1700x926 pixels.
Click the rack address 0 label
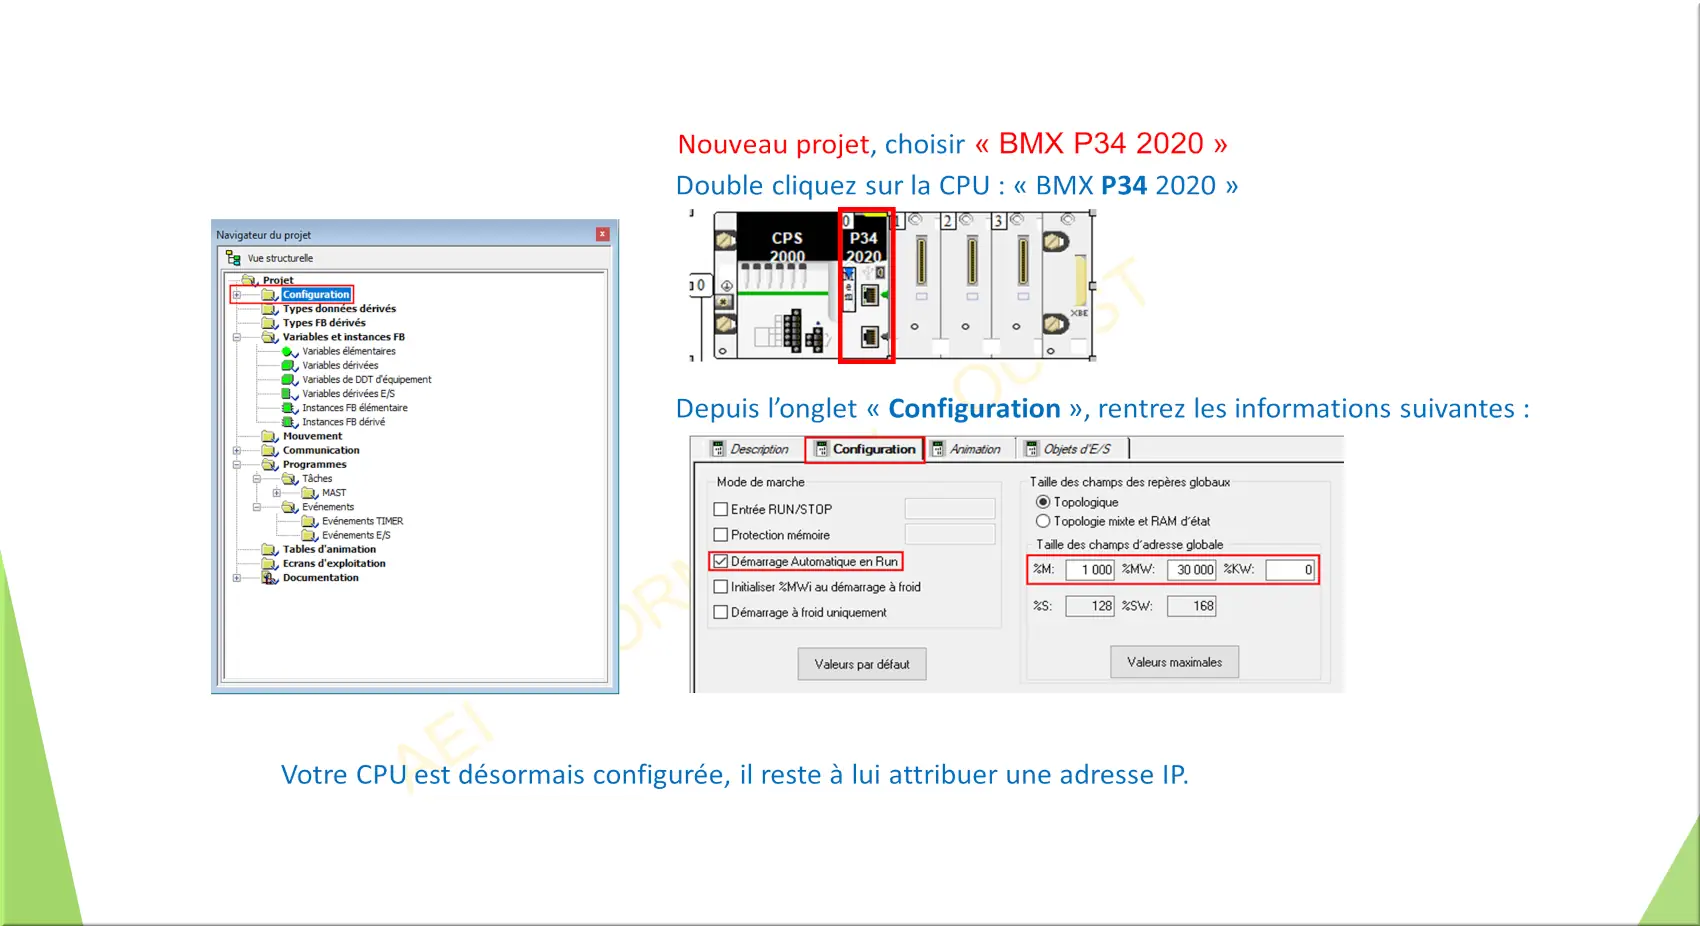pyautogui.click(x=699, y=286)
